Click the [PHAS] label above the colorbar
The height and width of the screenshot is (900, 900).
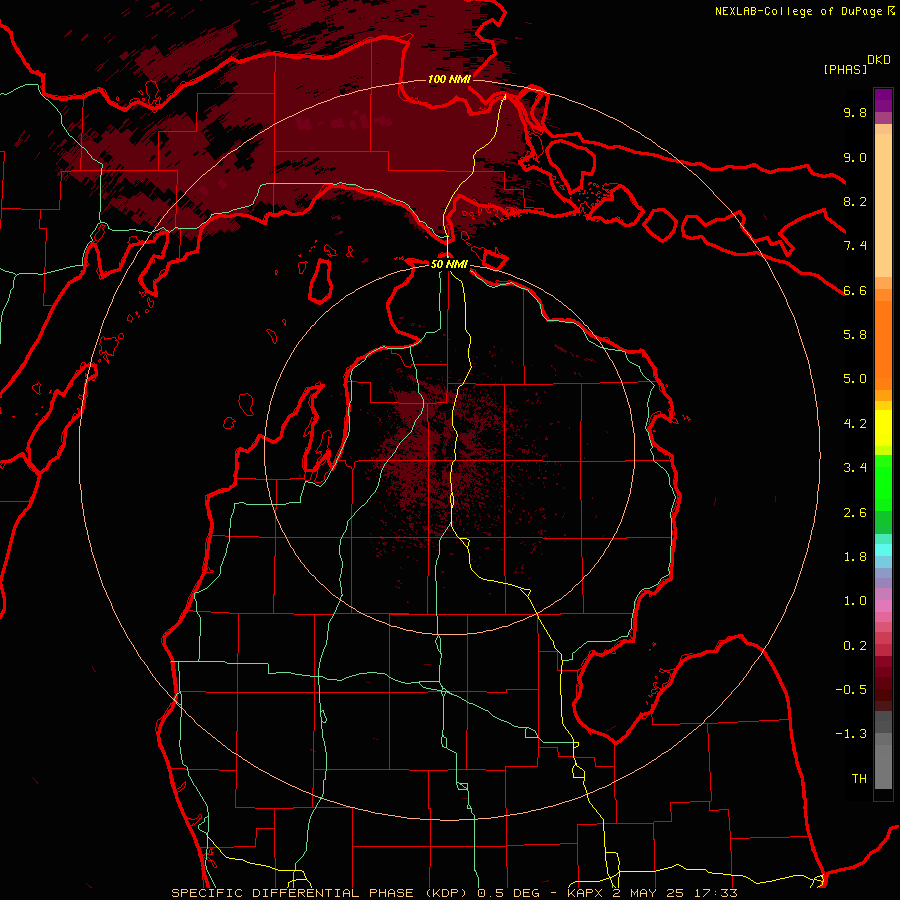click(845, 70)
